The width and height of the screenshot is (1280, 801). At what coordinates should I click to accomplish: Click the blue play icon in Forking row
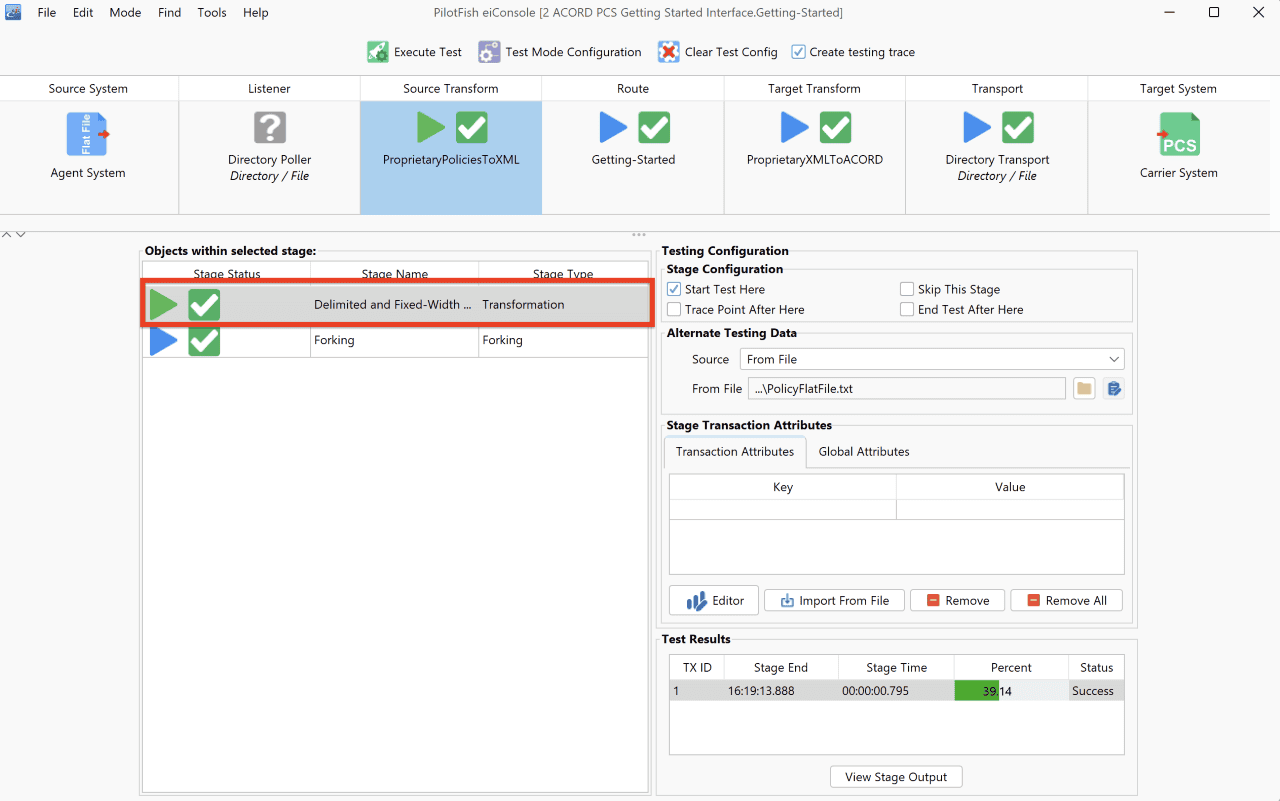tap(164, 340)
